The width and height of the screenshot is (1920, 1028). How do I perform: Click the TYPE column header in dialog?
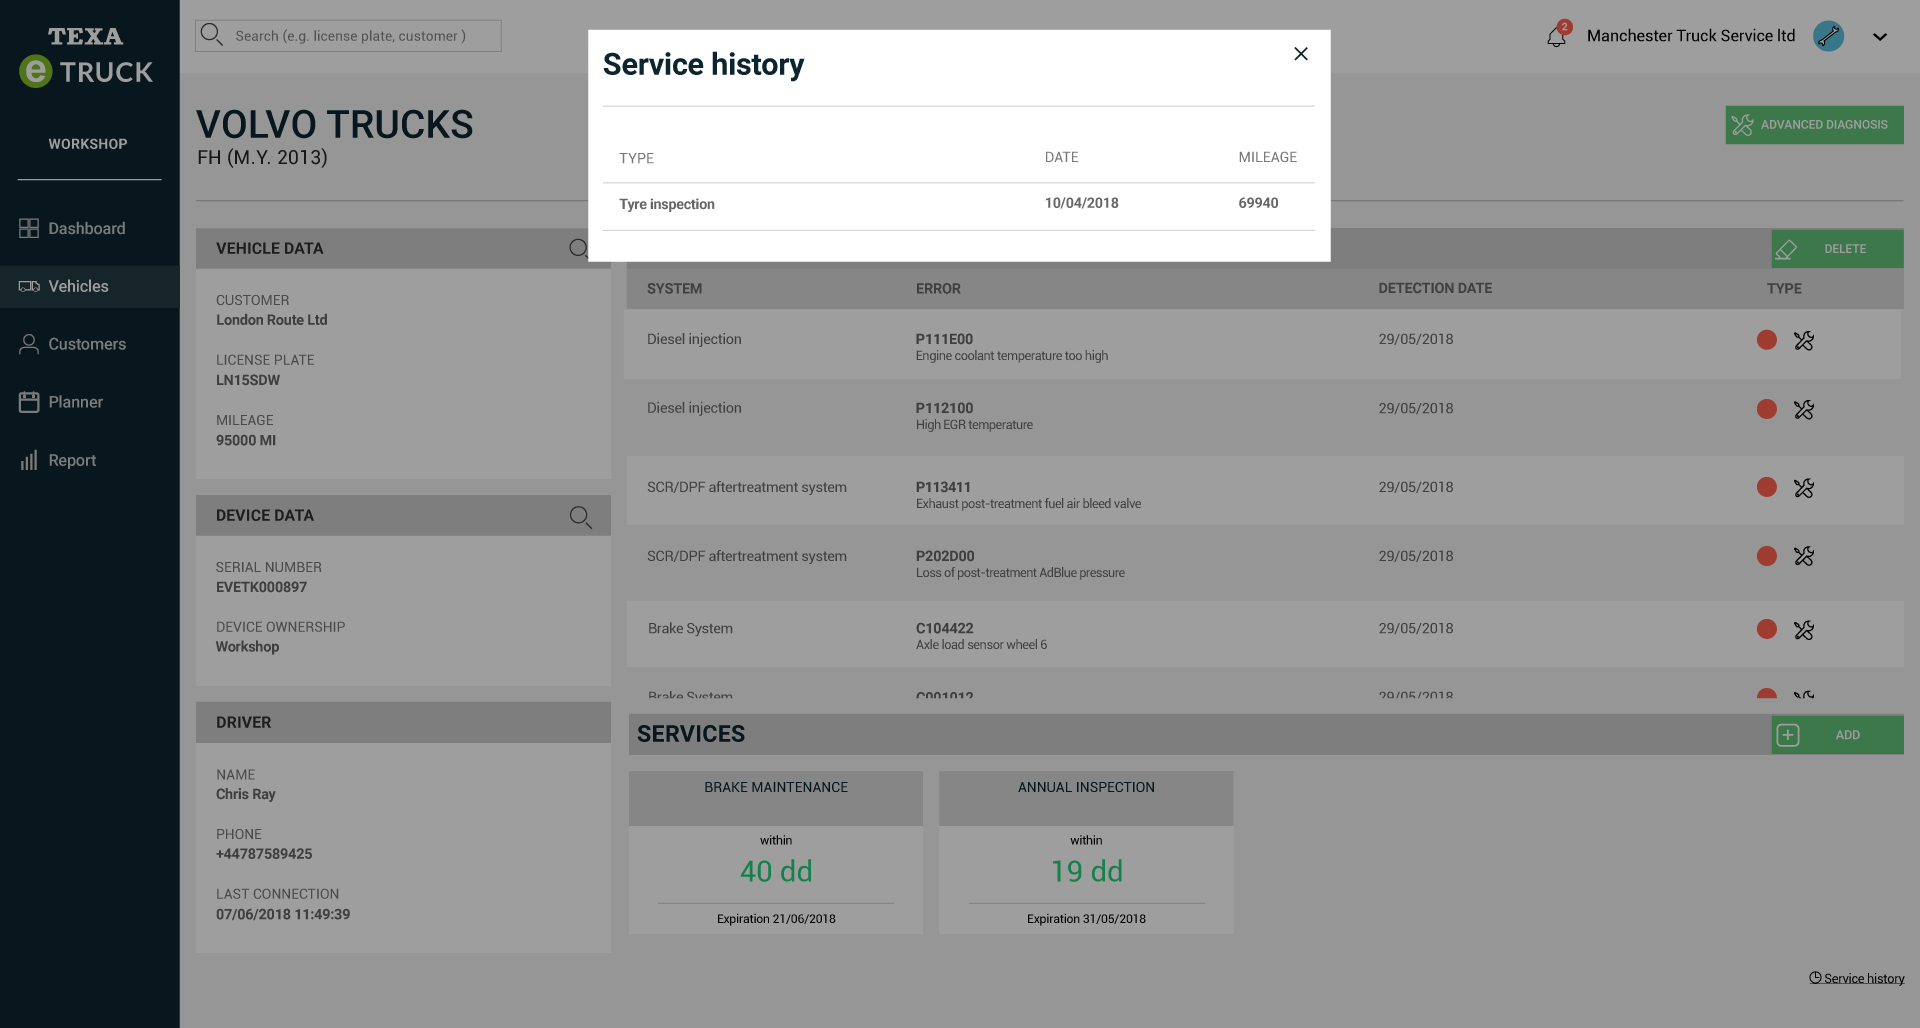636,158
